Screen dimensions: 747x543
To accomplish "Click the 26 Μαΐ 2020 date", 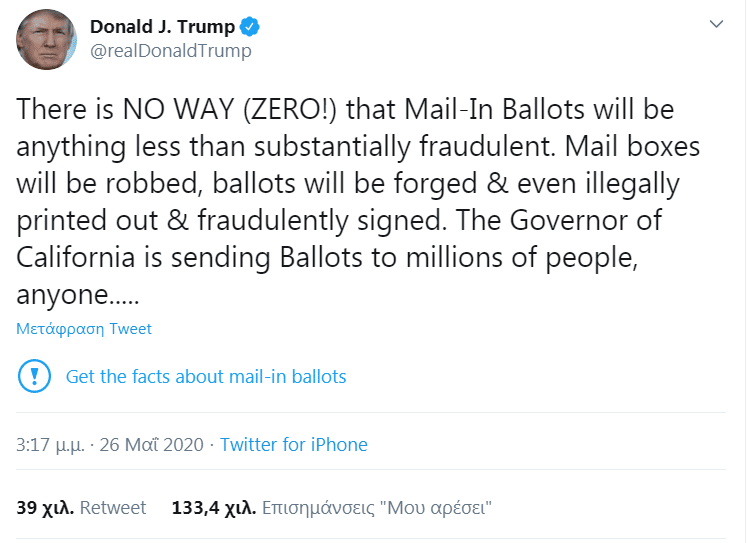I will point(151,445).
